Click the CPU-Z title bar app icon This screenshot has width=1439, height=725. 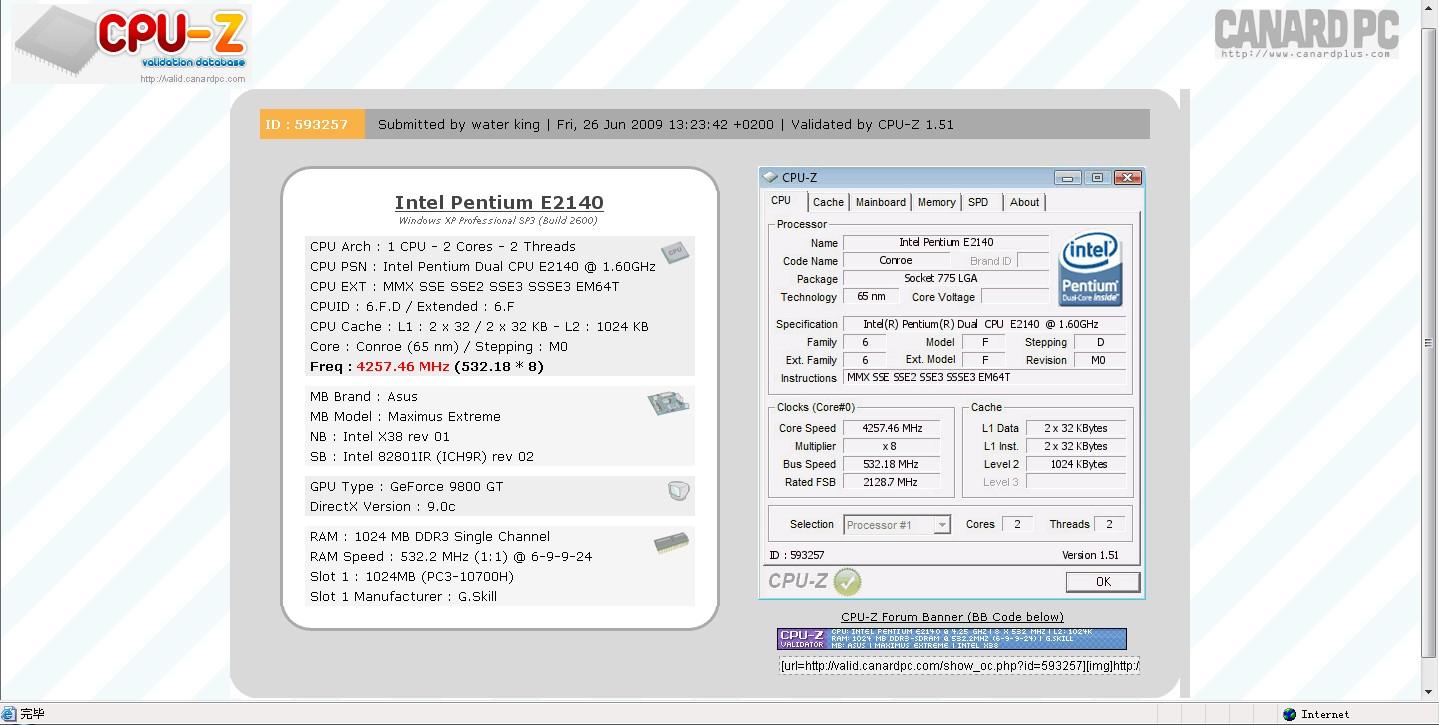pos(769,177)
